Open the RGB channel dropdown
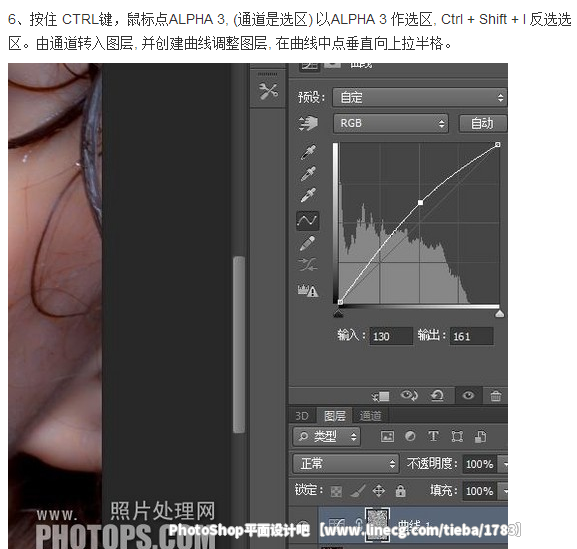Image resolution: width=577 pixels, height=549 pixels. (391, 123)
